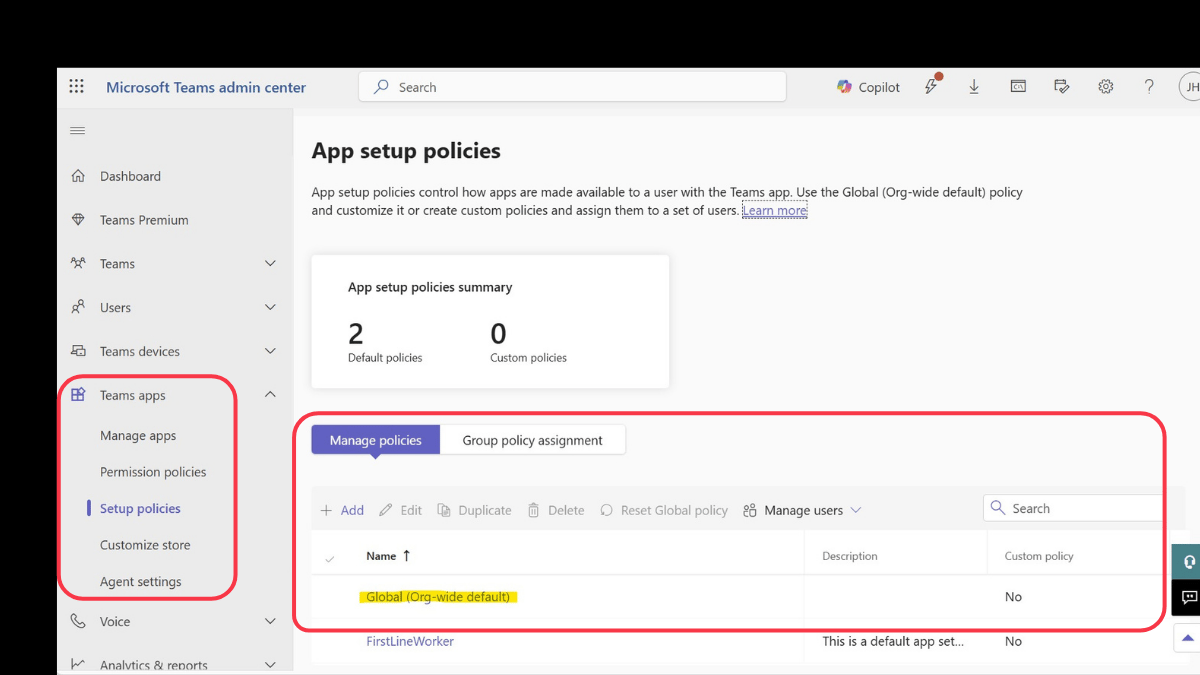Follow the Learn more link
The width and height of the screenshot is (1200, 675).
[x=774, y=211]
